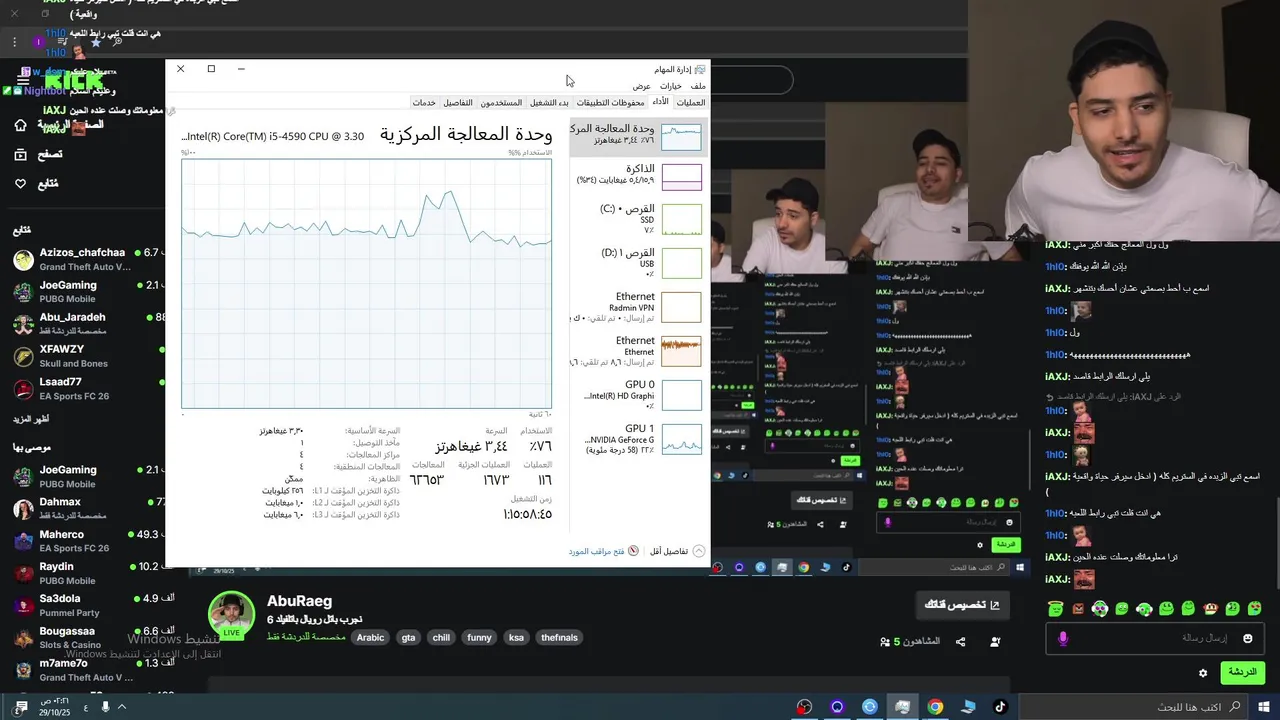Click the orange Ethernet activity graph thumbnail

681,351
